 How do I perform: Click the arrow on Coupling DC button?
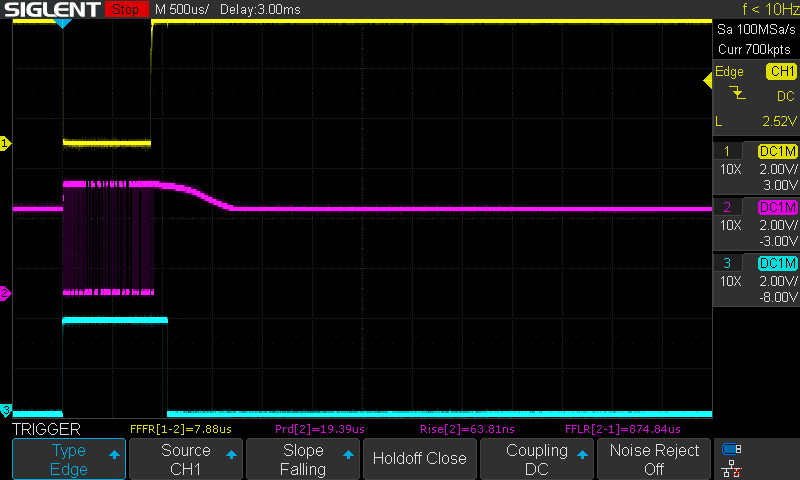582,454
